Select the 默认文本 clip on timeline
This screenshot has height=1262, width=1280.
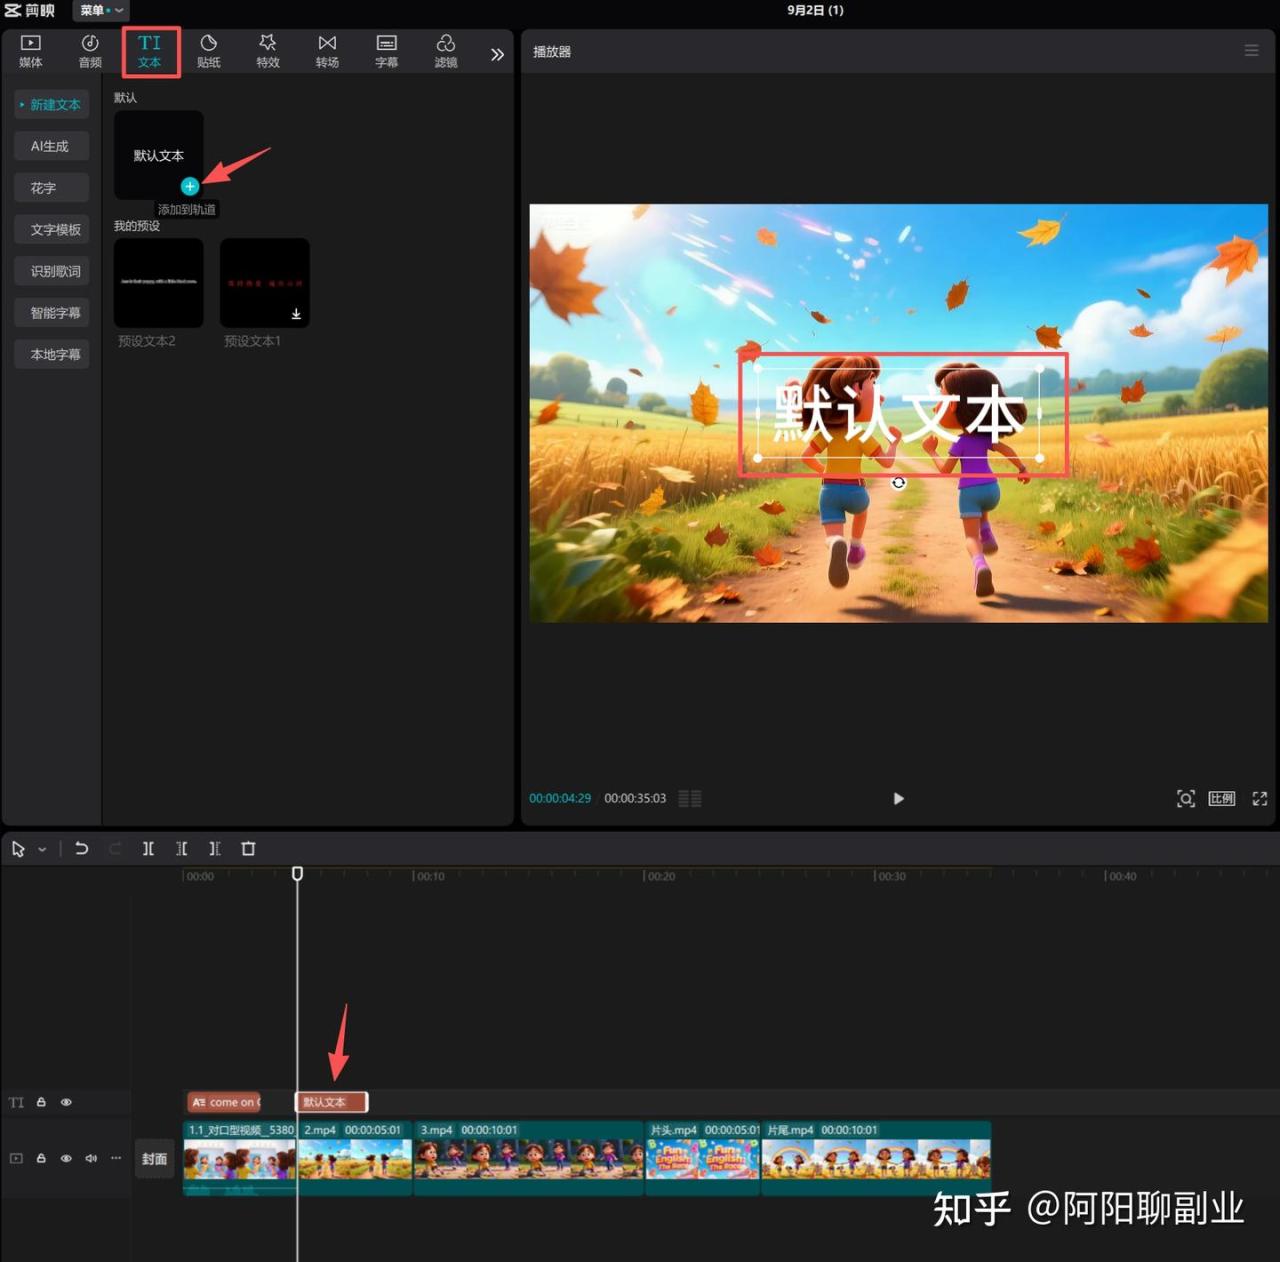(x=332, y=1102)
